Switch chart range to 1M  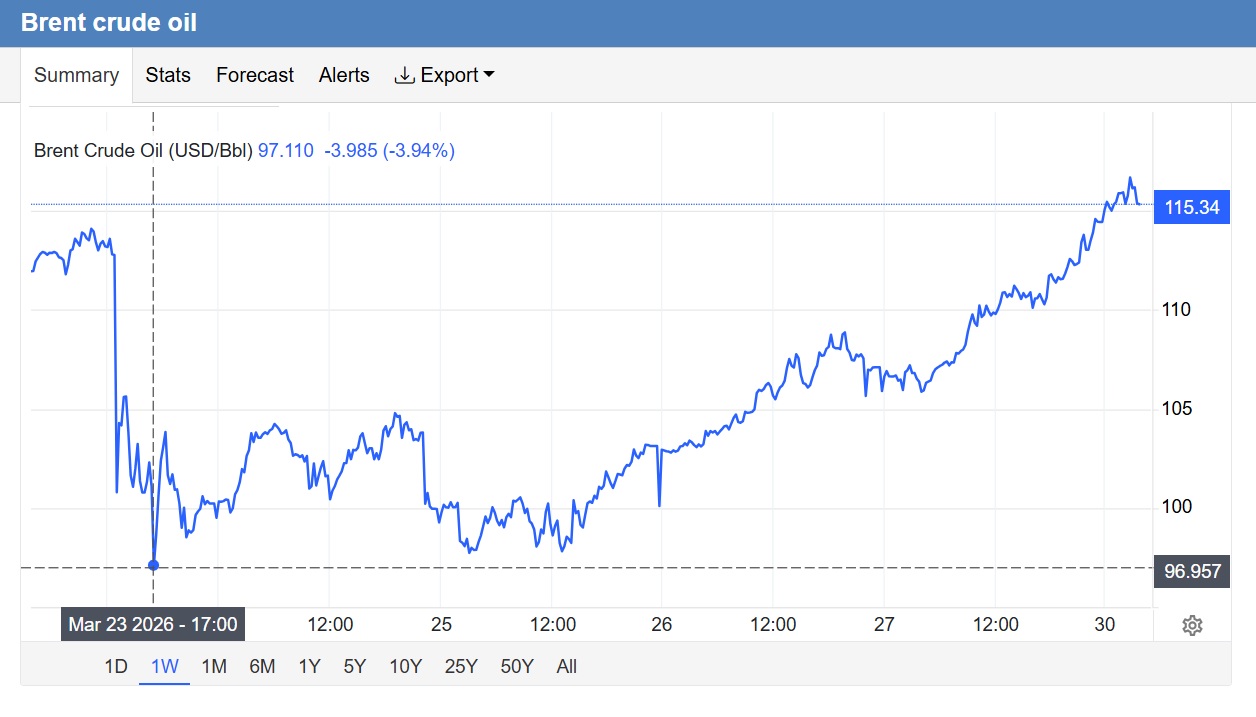(213, 666)
